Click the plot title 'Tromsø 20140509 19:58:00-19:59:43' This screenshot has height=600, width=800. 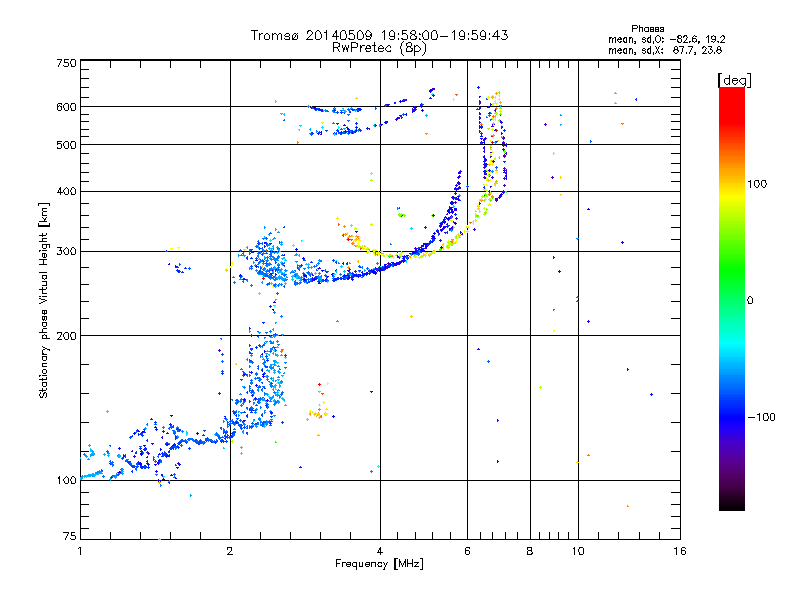379,35
